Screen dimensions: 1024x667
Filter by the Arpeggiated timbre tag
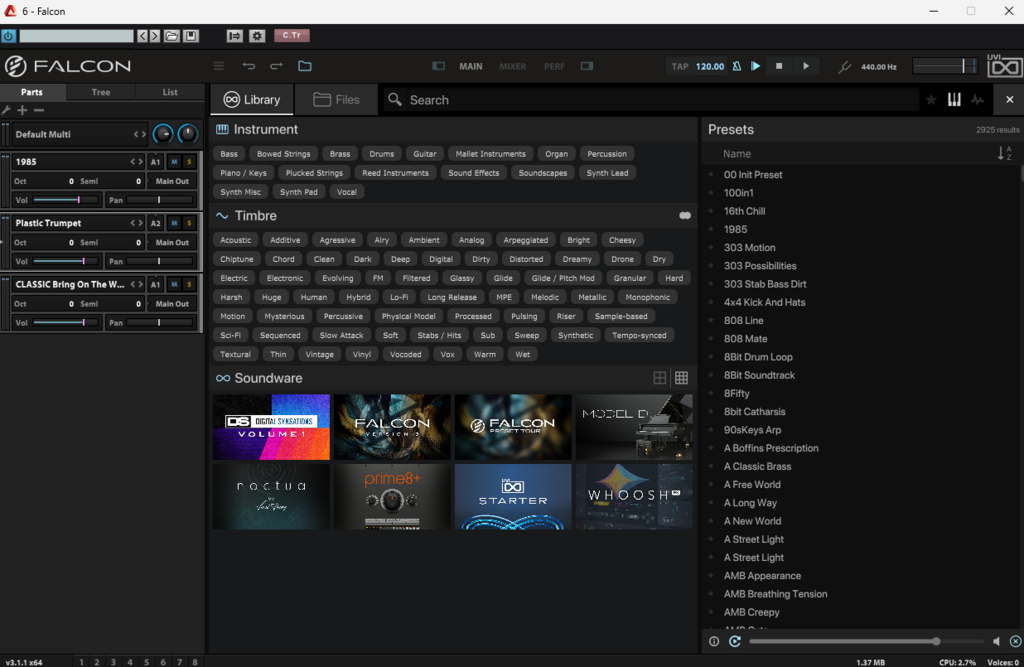526,240
